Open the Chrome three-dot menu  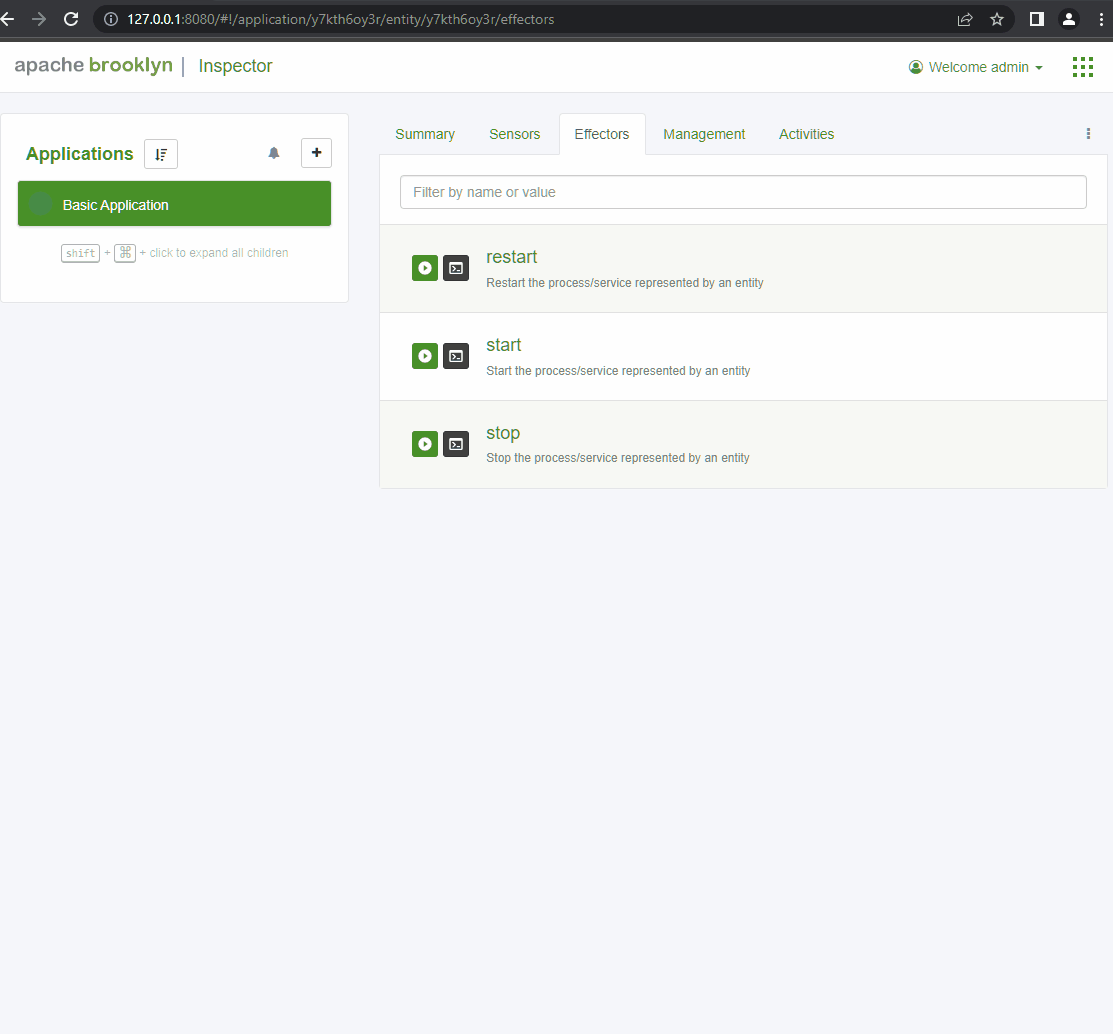[x=1101, y=19]
